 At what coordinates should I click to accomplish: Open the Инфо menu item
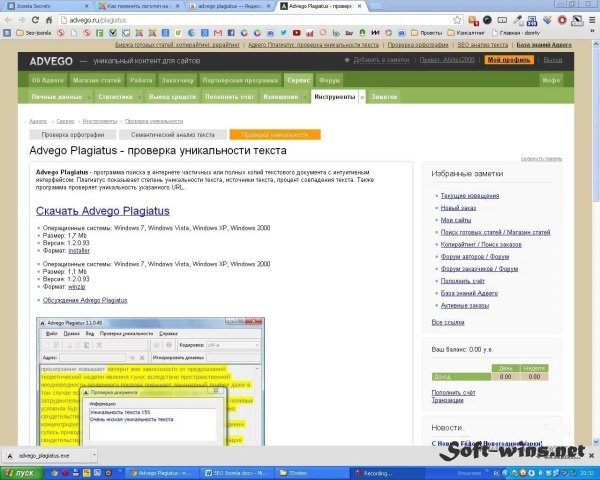pyautogui.click(x=551, y=80)
